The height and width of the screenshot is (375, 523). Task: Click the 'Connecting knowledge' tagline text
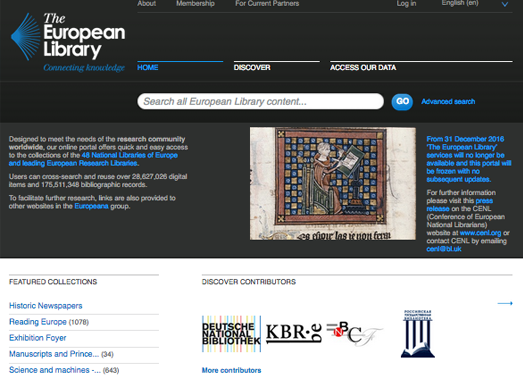[84, 68]
